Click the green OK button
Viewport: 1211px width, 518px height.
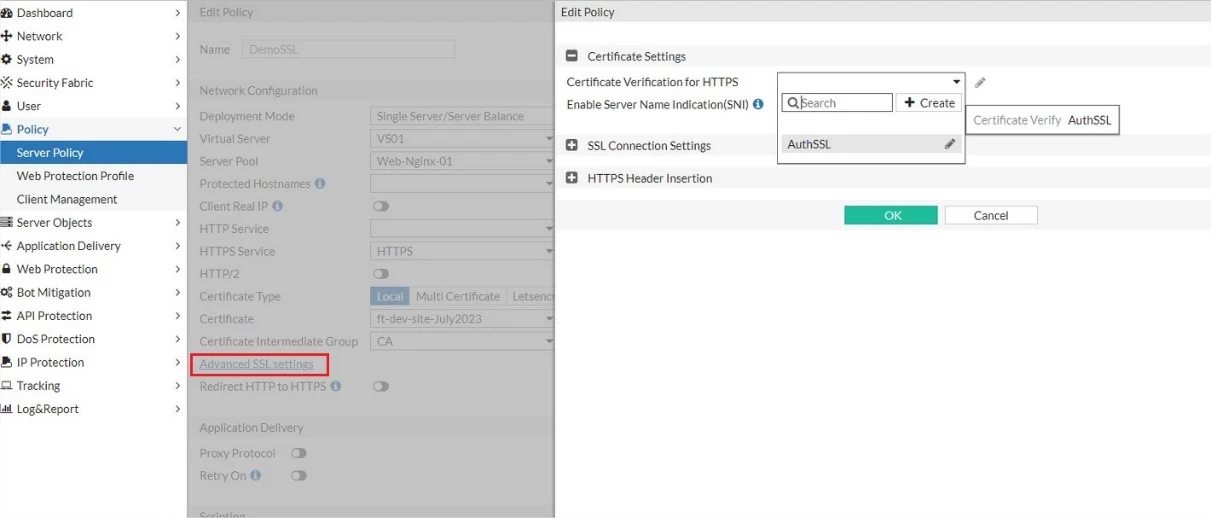[891, 215]
